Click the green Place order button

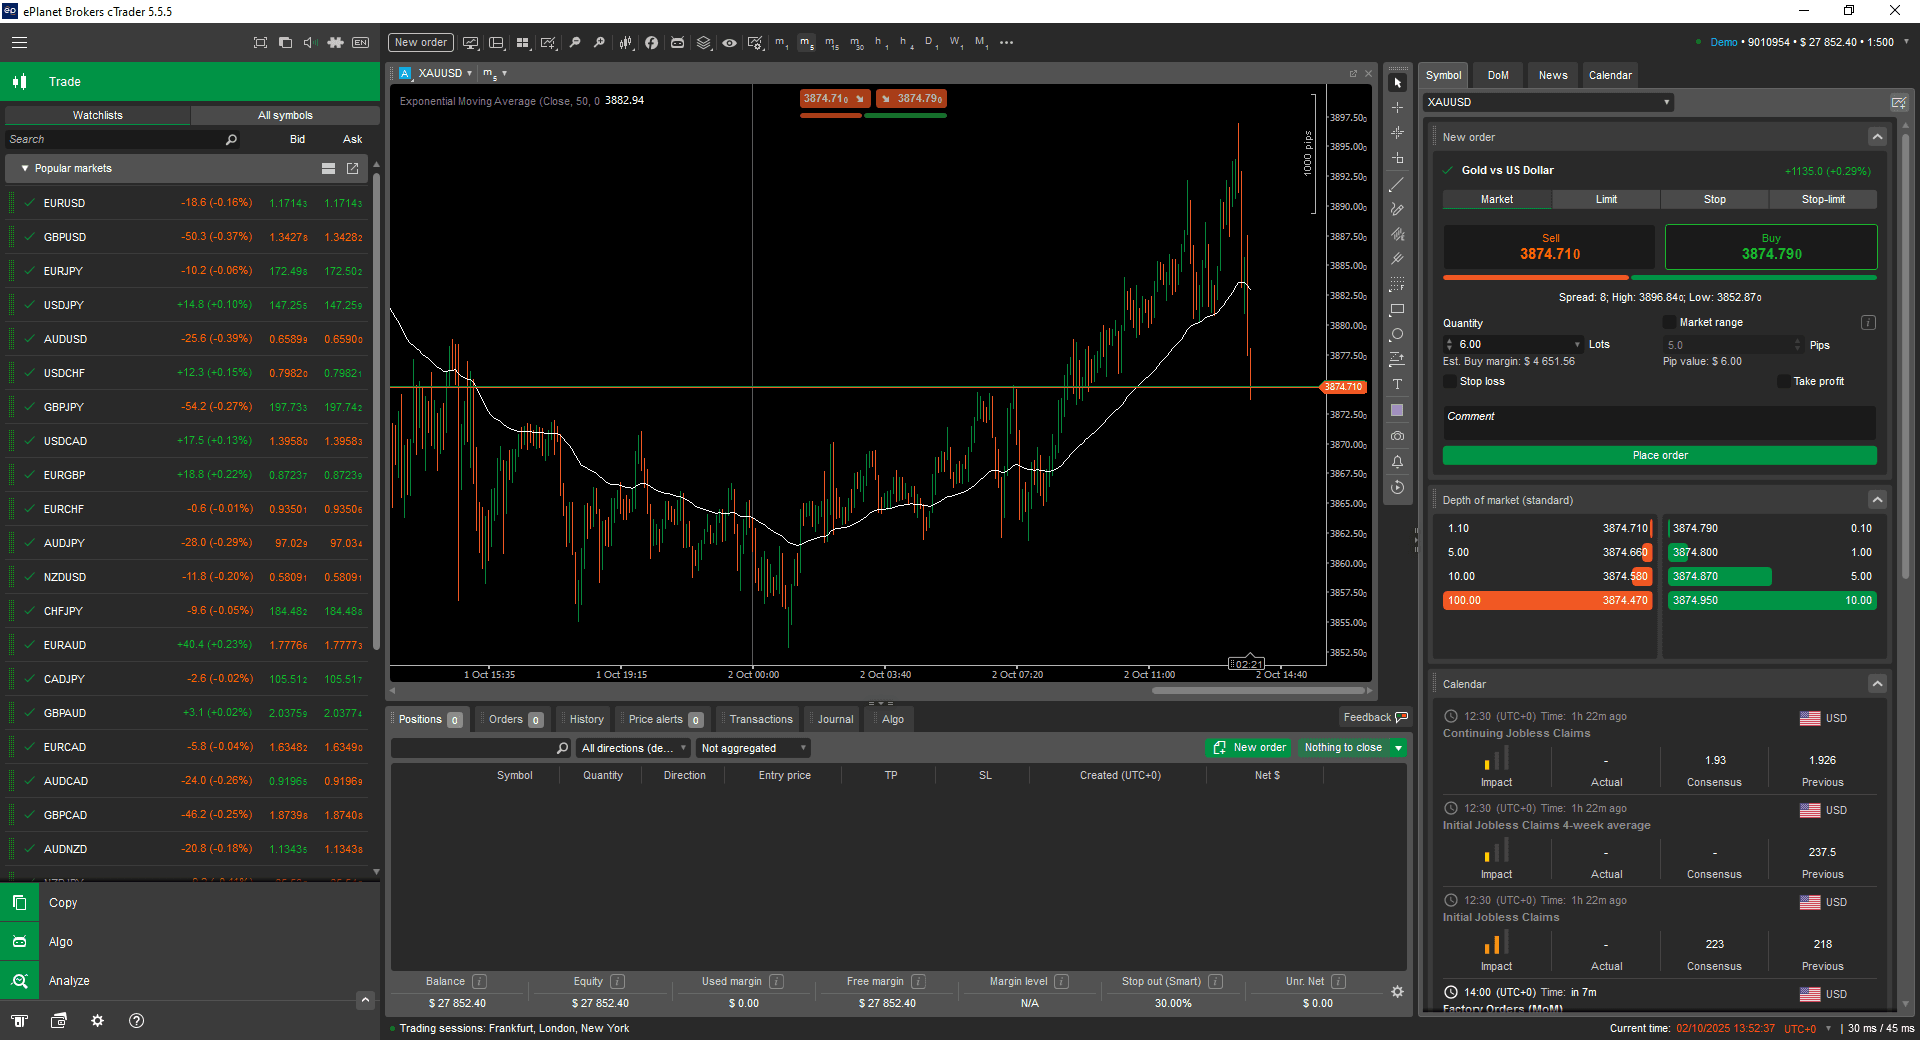[1659, 456]
